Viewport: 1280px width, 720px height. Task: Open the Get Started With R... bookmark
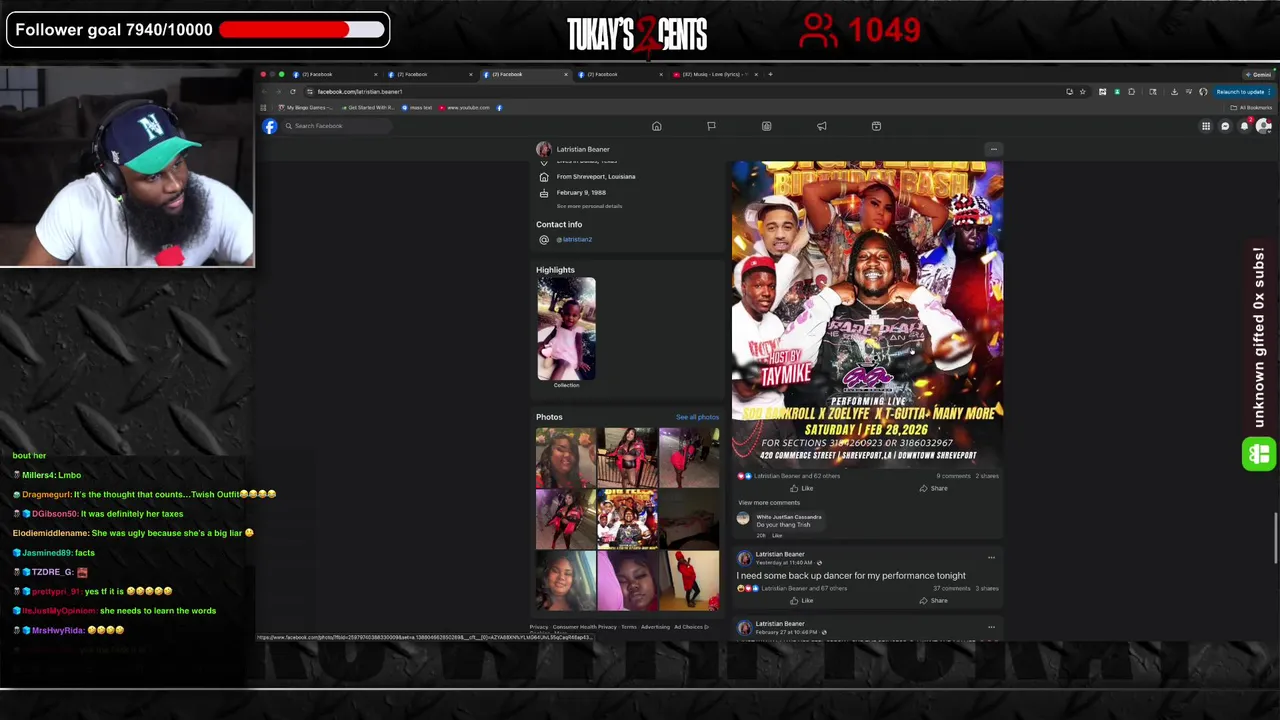pyautogui.click(x=367, y=107)
